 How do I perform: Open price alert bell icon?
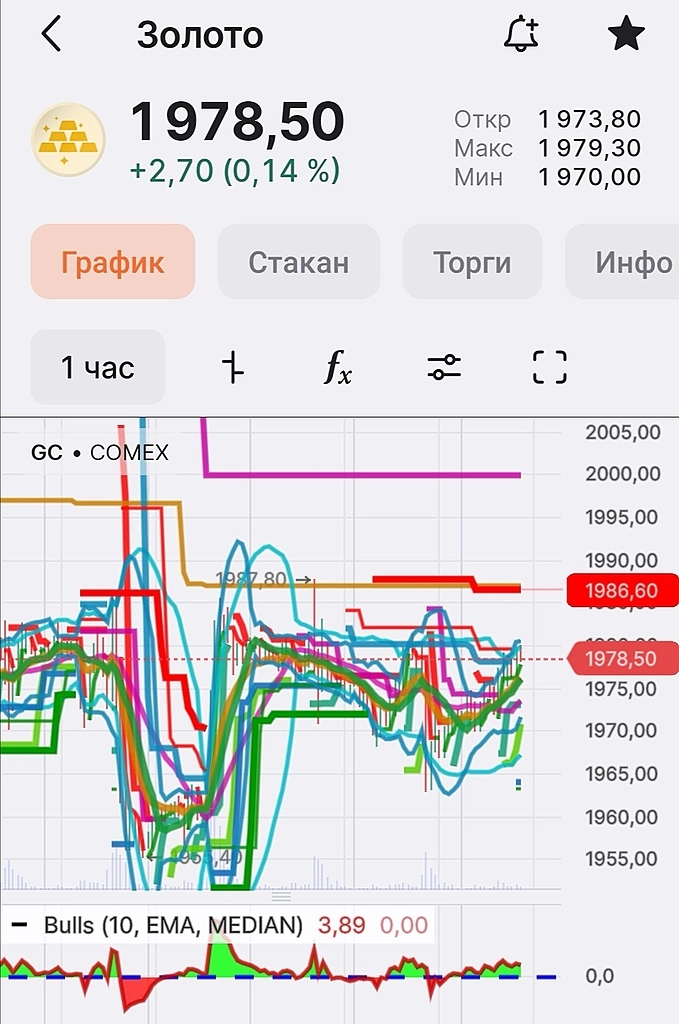520,35
